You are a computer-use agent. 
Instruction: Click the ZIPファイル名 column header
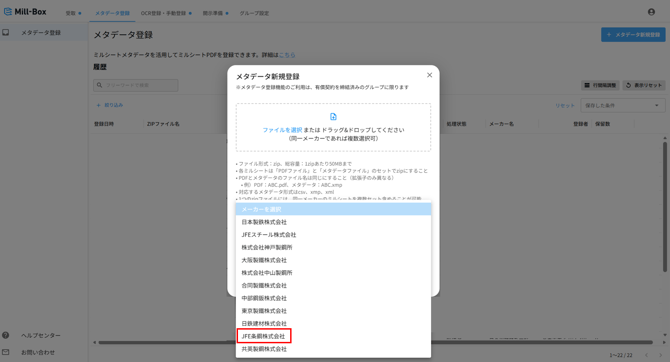coord(163,124)
